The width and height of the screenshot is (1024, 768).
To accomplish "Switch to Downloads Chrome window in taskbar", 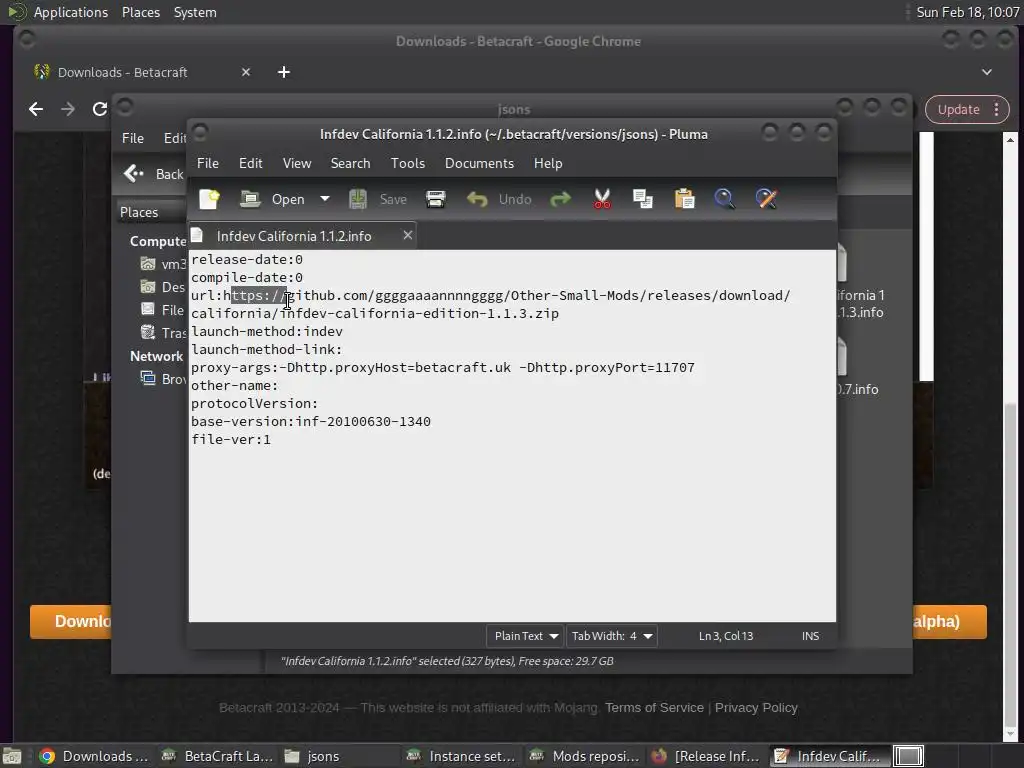I will pyautogui.click(x=93, y=756).
